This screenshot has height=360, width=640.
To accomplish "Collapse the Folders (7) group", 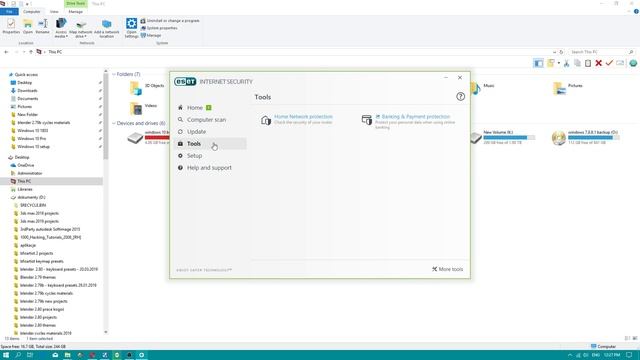I will pos(114,74).
